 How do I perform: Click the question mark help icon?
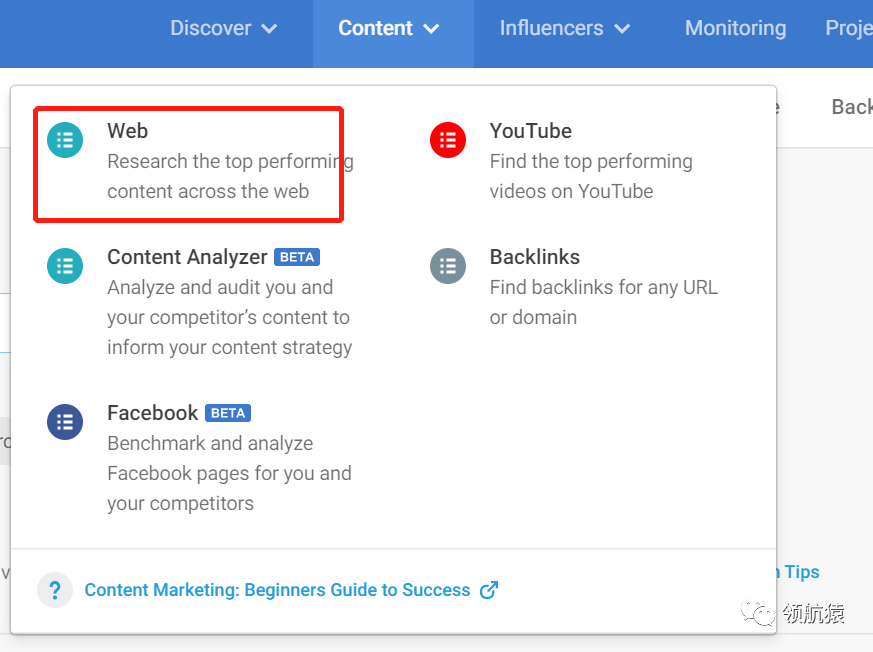click(55, 590)
